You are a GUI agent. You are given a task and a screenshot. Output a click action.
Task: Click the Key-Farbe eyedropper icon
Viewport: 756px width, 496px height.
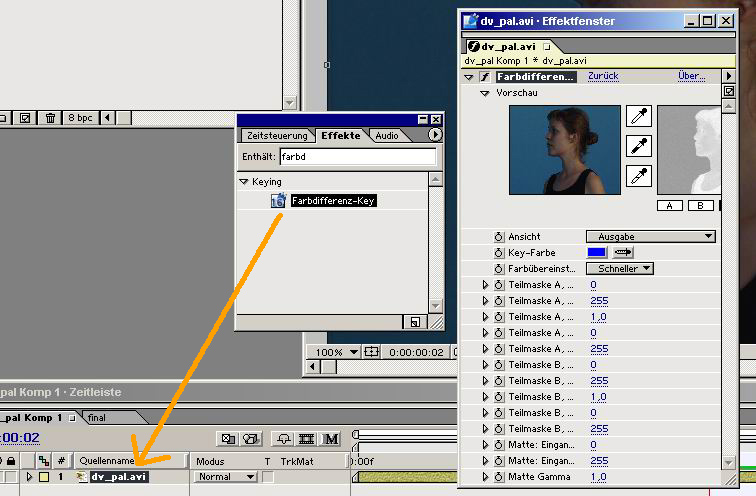point(623,253)
